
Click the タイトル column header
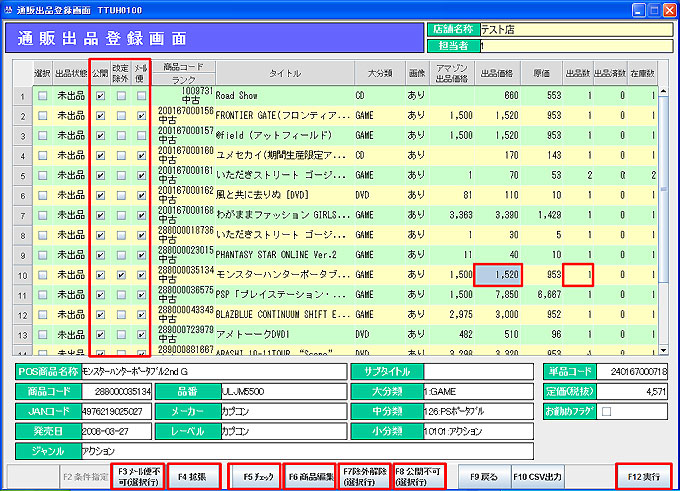point(284,73)
